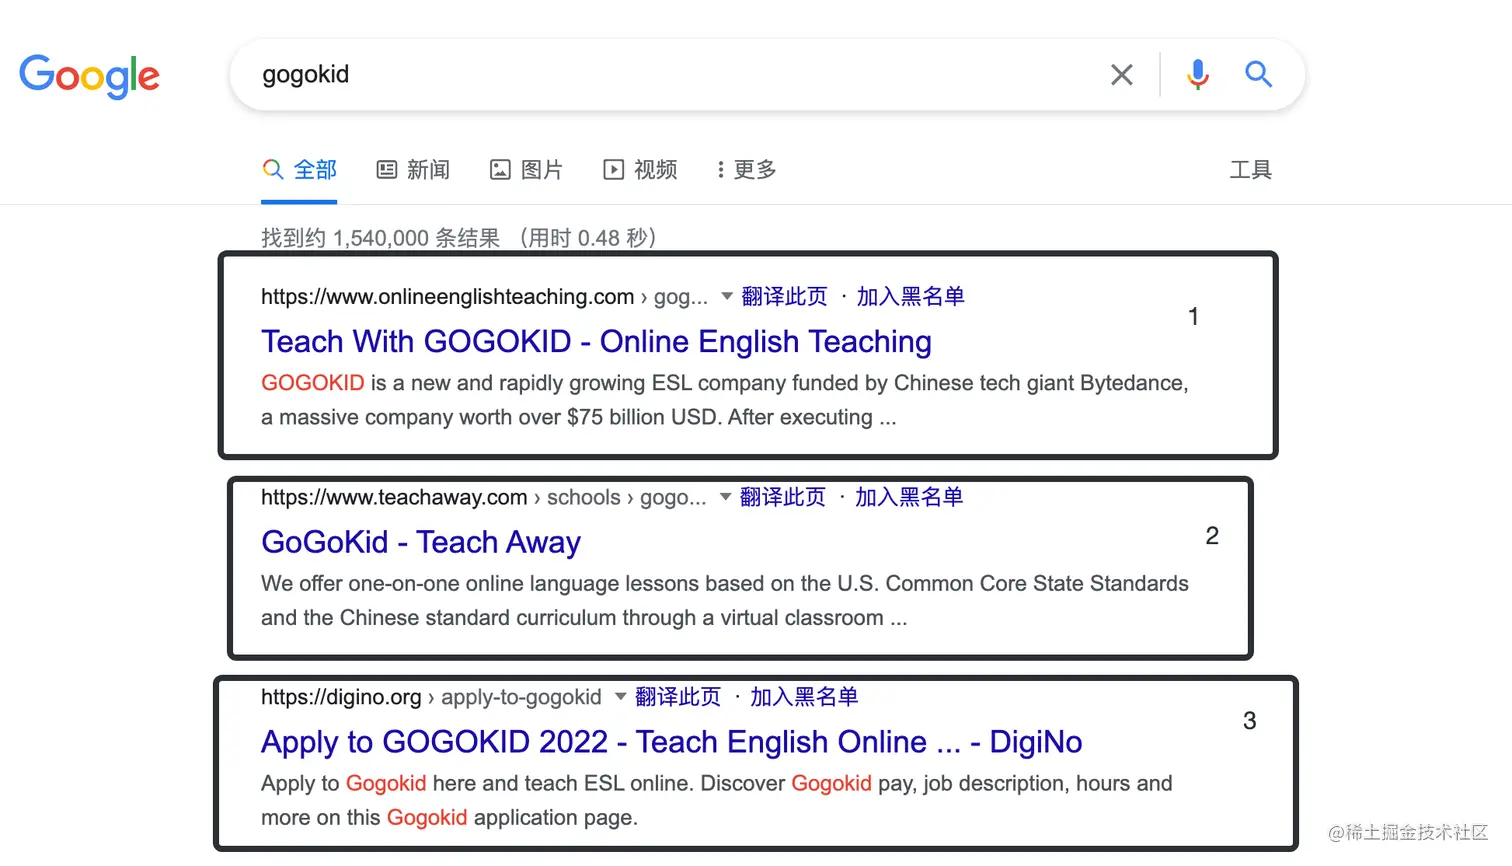Click 加入黑名单 for onlineenglishteaching.com result
The width and height of the screenshot is (1512, 866).
coord(910,297)
